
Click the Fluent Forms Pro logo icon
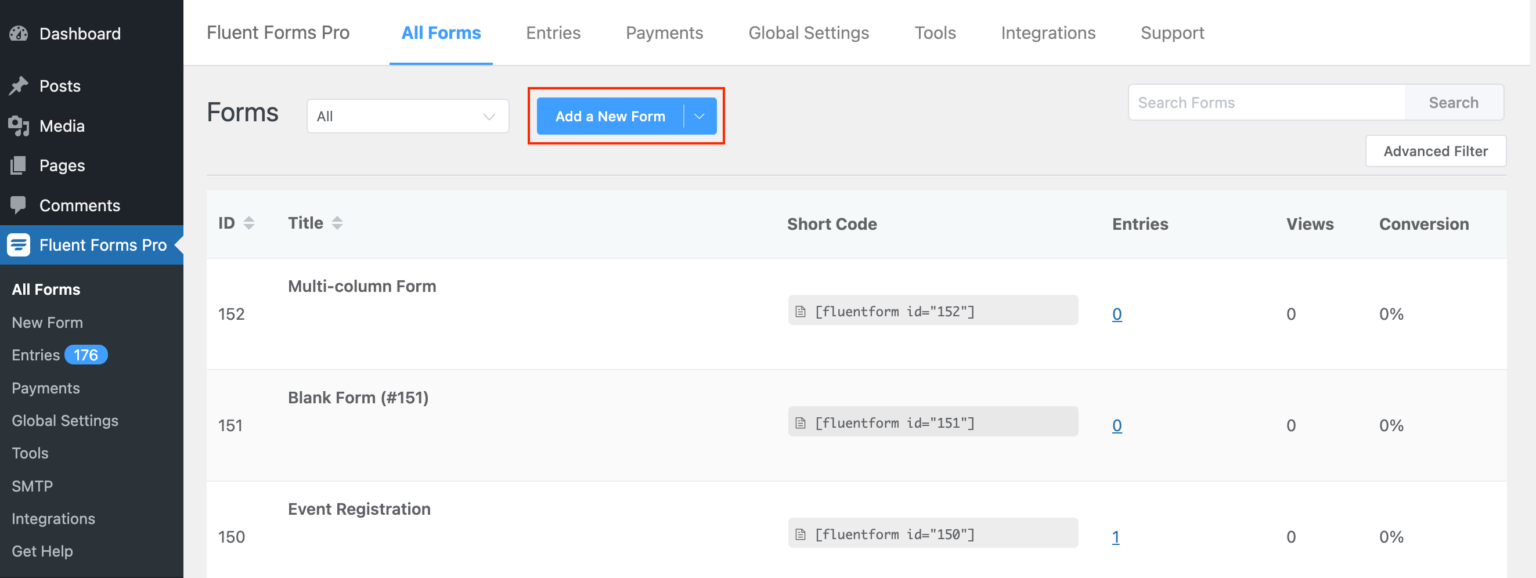[19, 245]
